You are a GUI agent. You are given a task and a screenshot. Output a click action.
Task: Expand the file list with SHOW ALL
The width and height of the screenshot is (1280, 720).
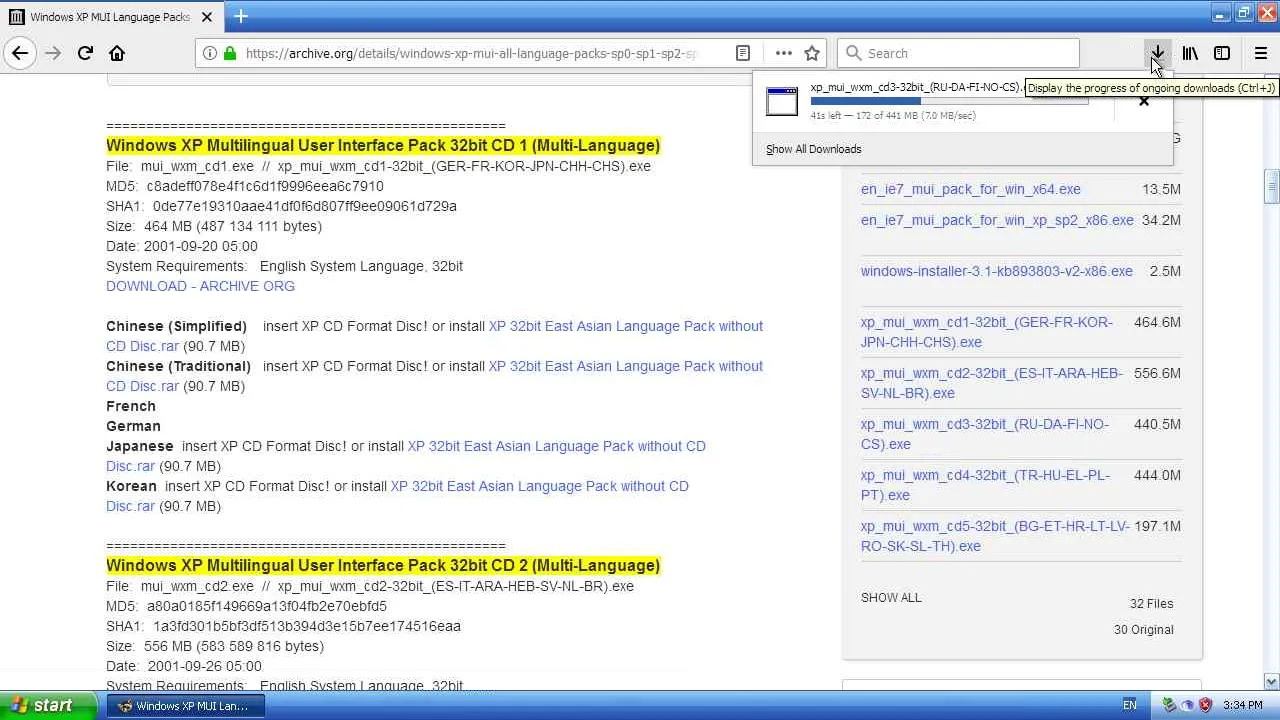click(891, 598)
